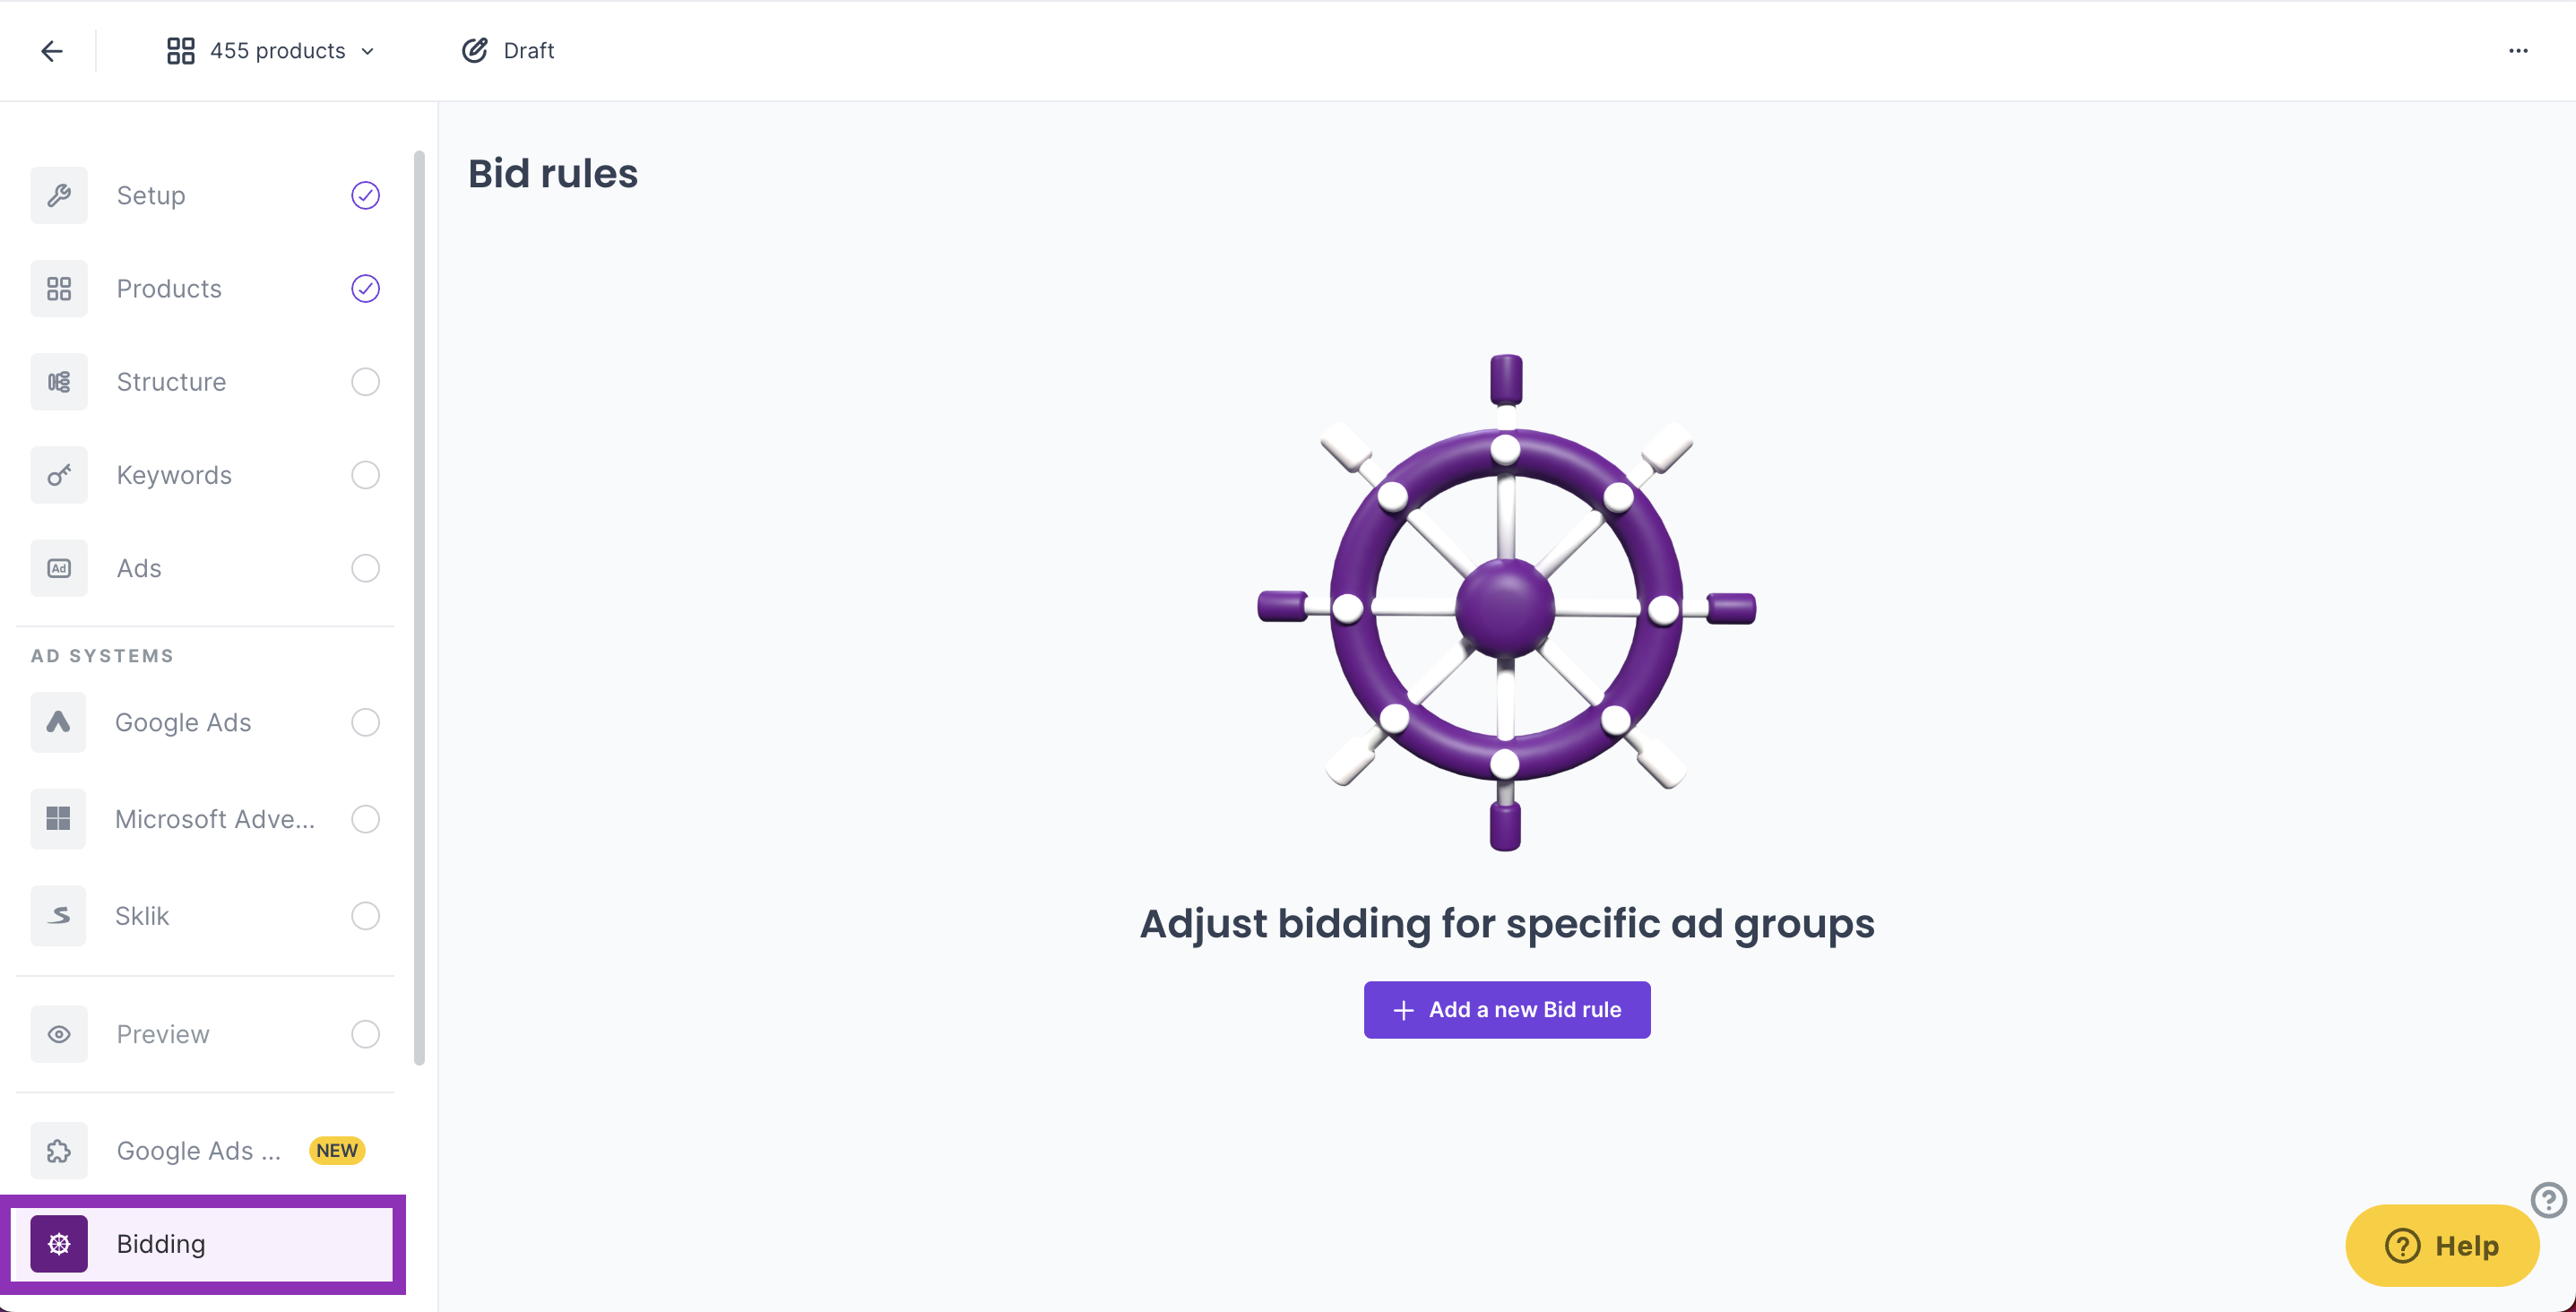2576x1312 pixels.
Task: Click the Structure step status circle
Action: tap(365, 382)
